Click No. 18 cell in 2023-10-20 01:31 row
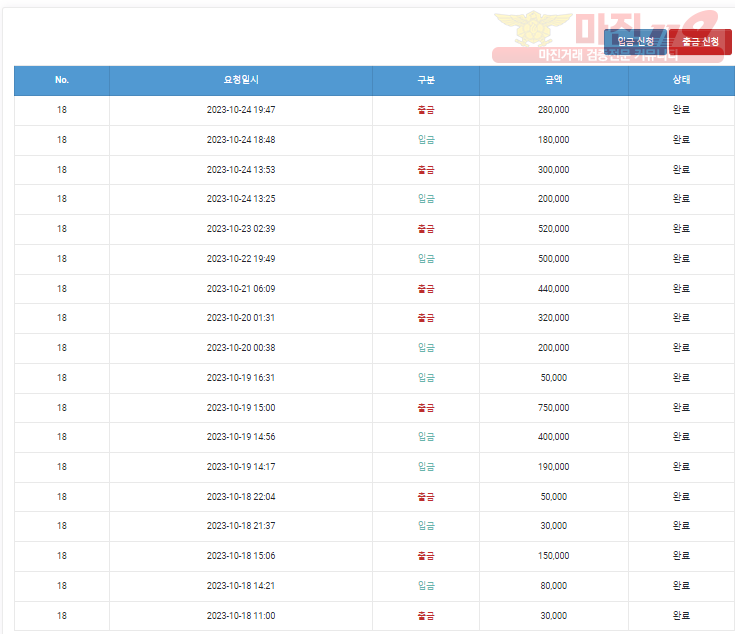Viewport: 735px width, 634px height. pyautogui.click(x=62, y=318)
